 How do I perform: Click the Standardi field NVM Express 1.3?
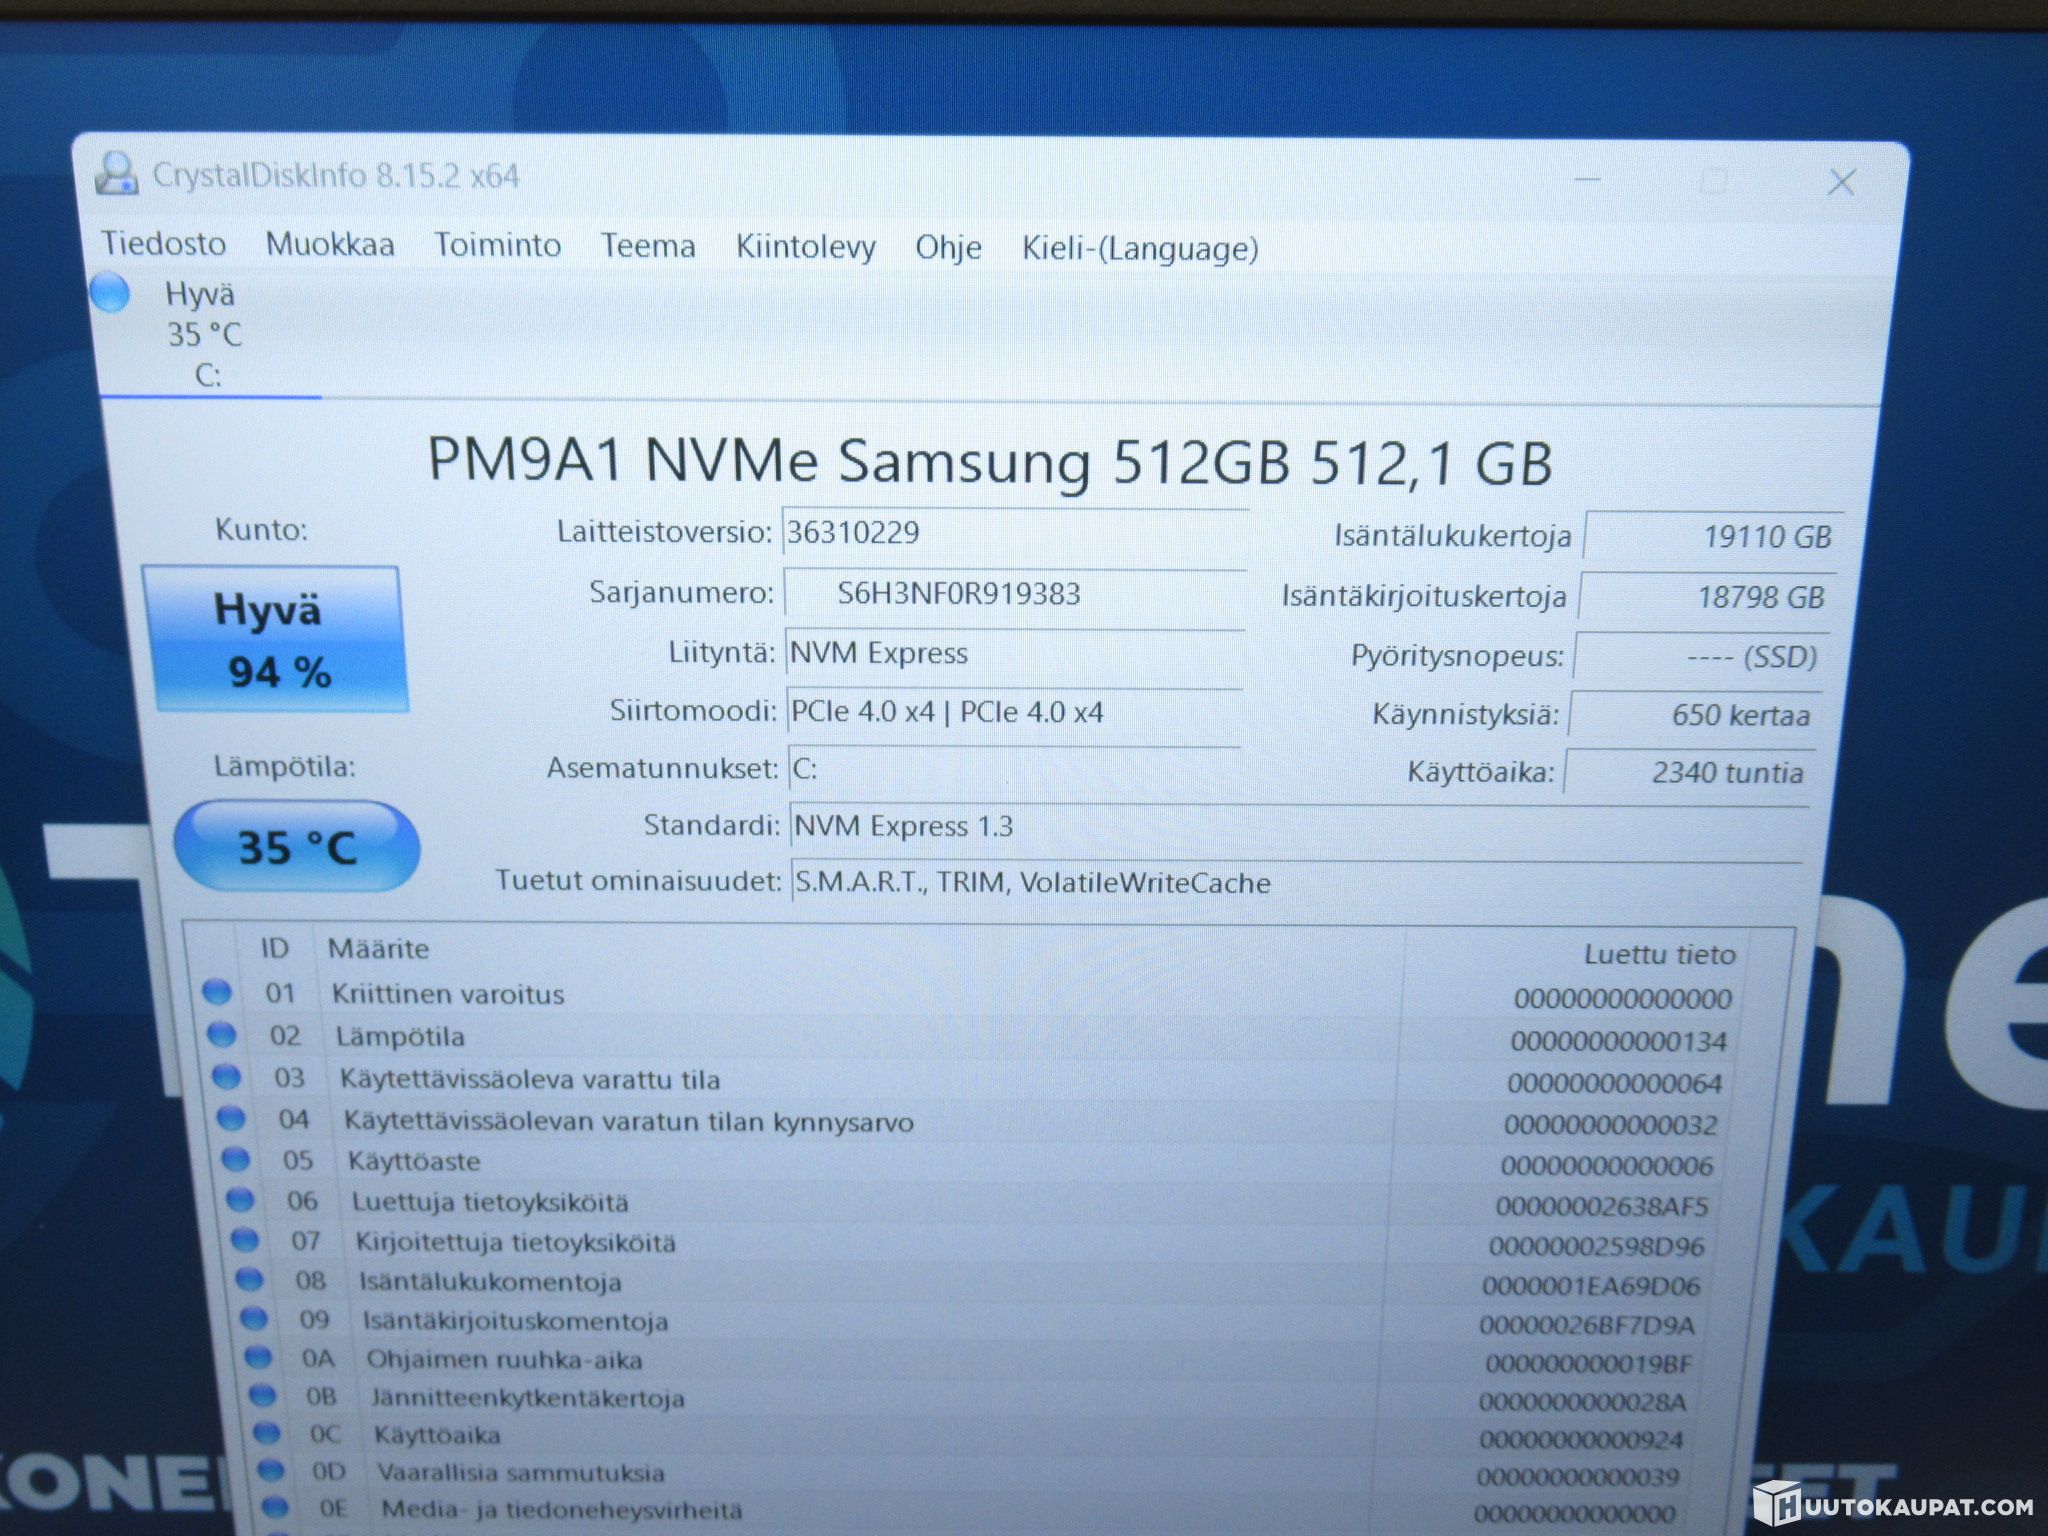coord(1299,827)
